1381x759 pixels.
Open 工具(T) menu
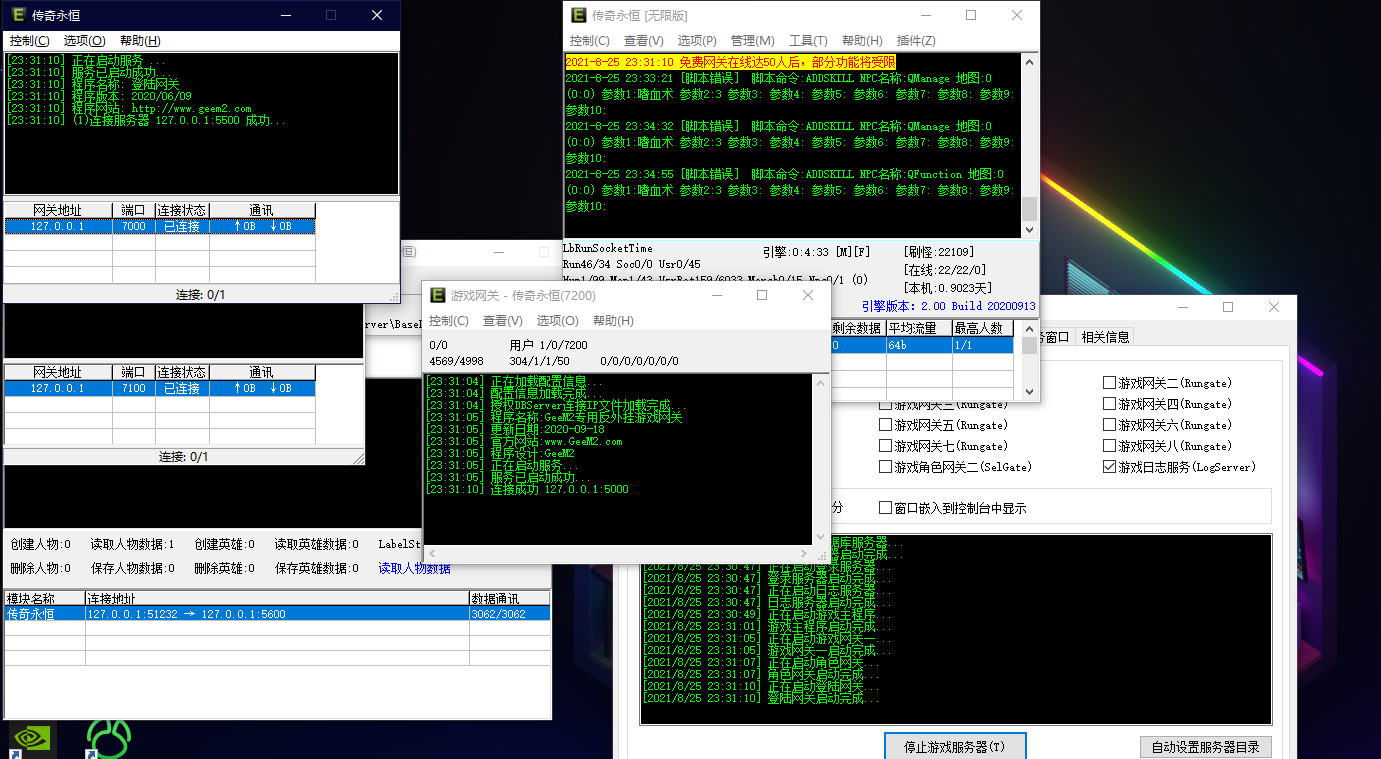pos(808,41)
